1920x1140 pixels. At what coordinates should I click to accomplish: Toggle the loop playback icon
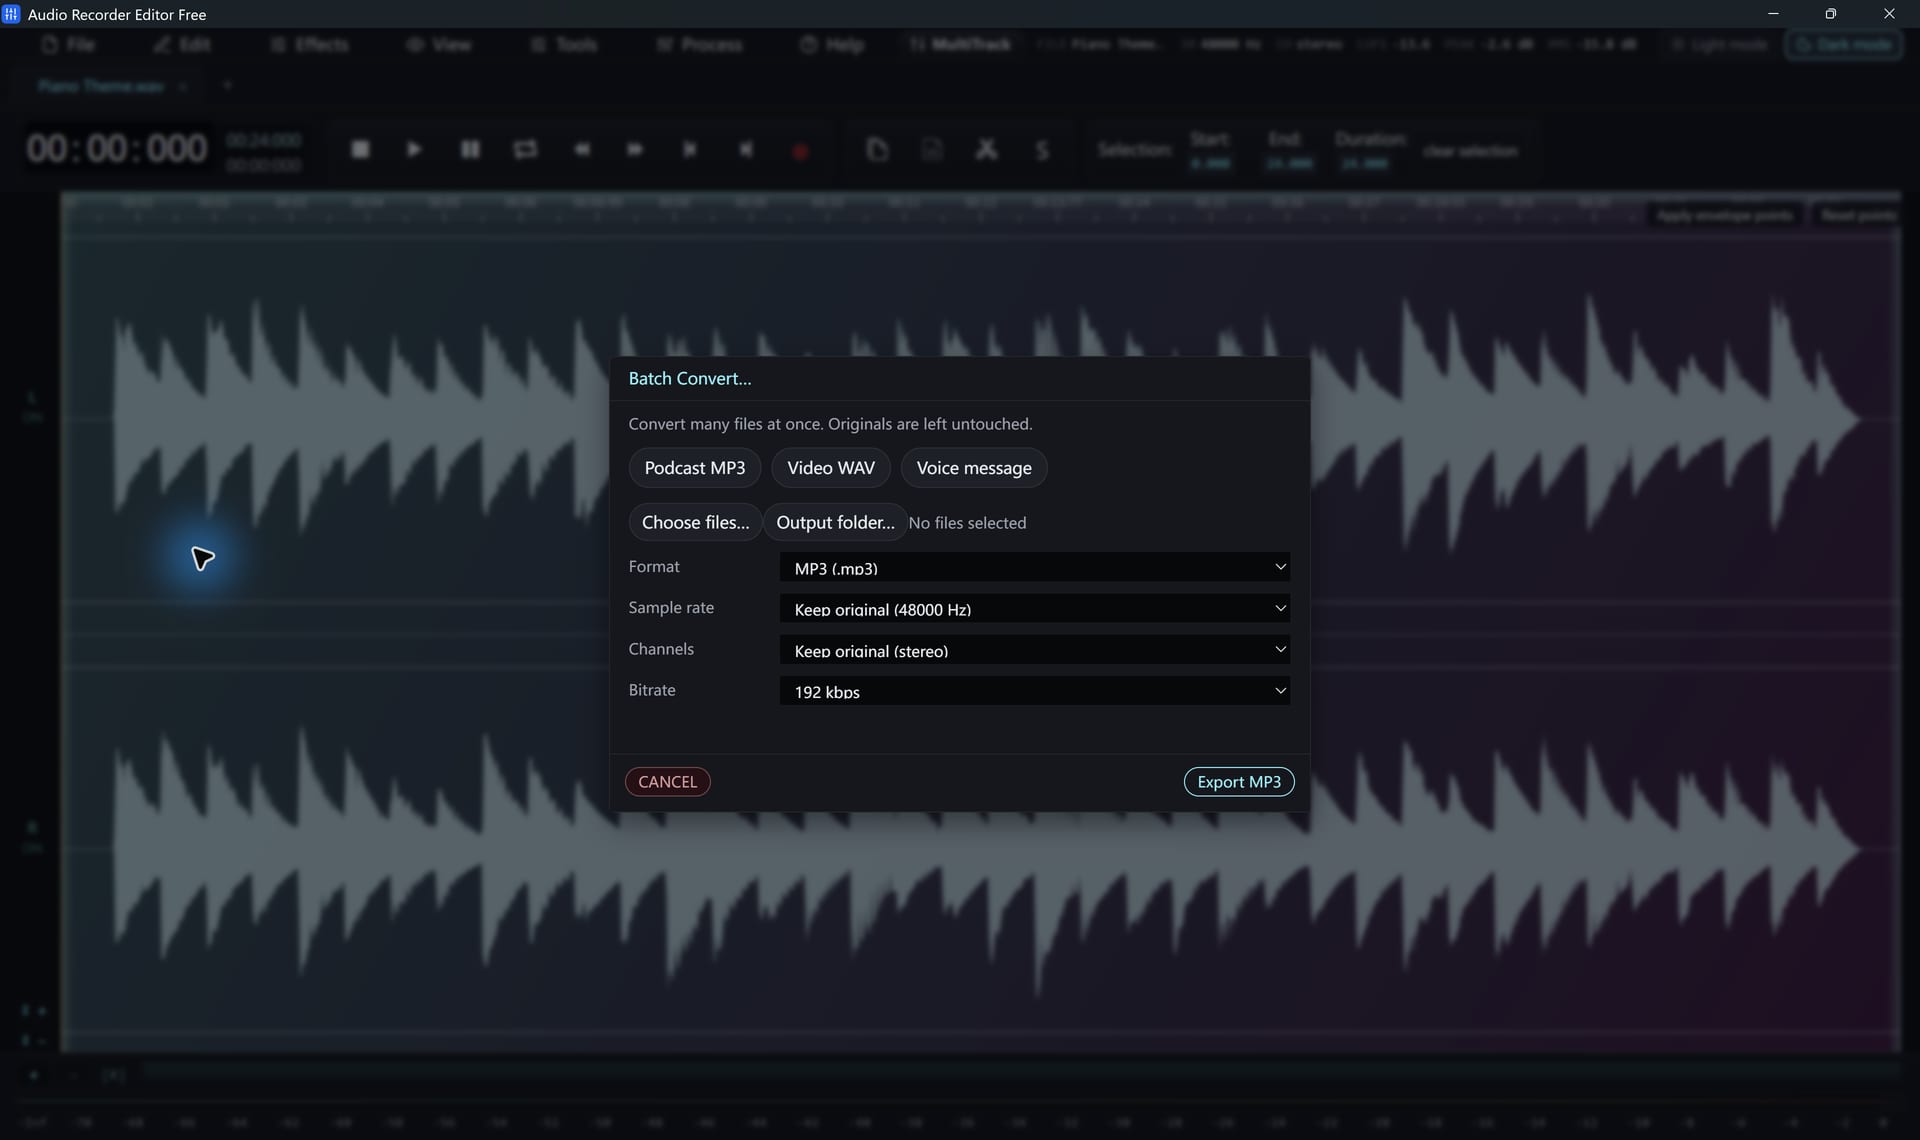tap(525, 149)
